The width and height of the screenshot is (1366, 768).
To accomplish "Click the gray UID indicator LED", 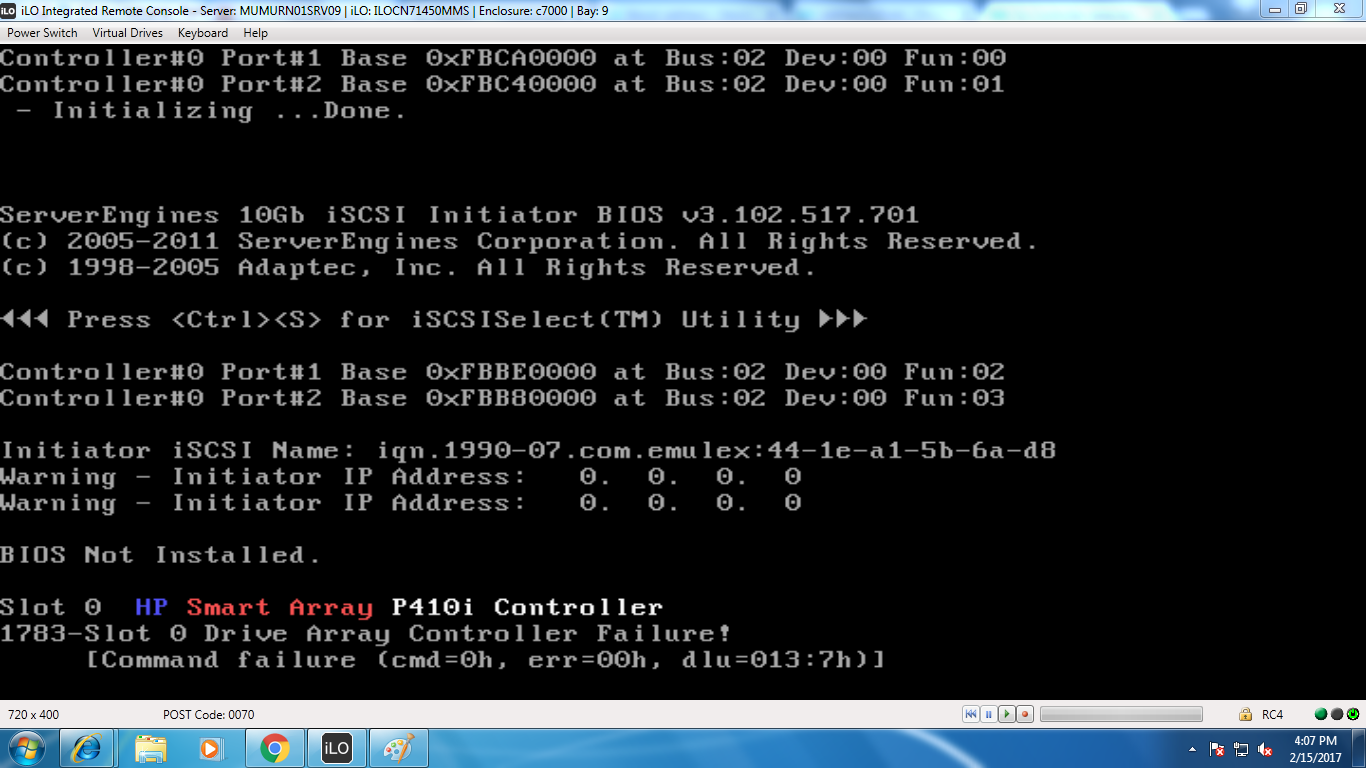I will tap(1337, 714).
